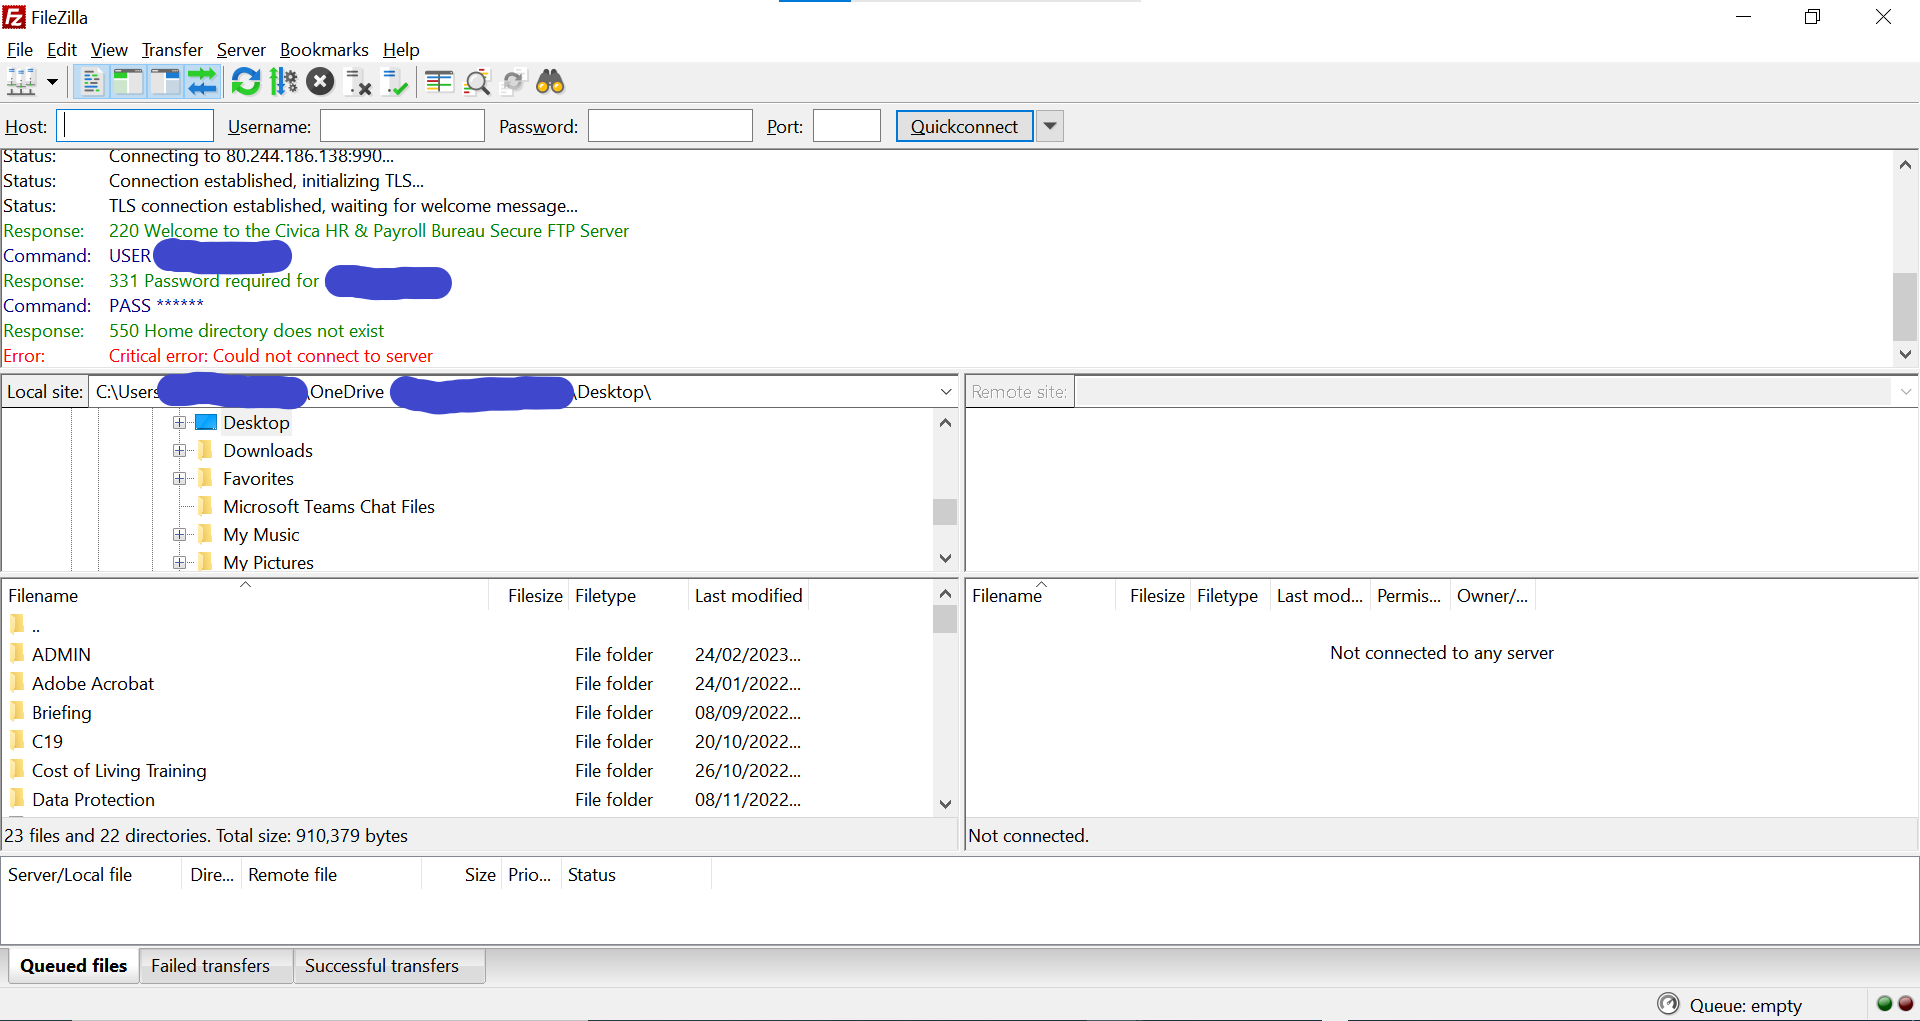1920x1021 pixels.
Task: Toggle synchronized browsing
Action: tap(513, 82)
